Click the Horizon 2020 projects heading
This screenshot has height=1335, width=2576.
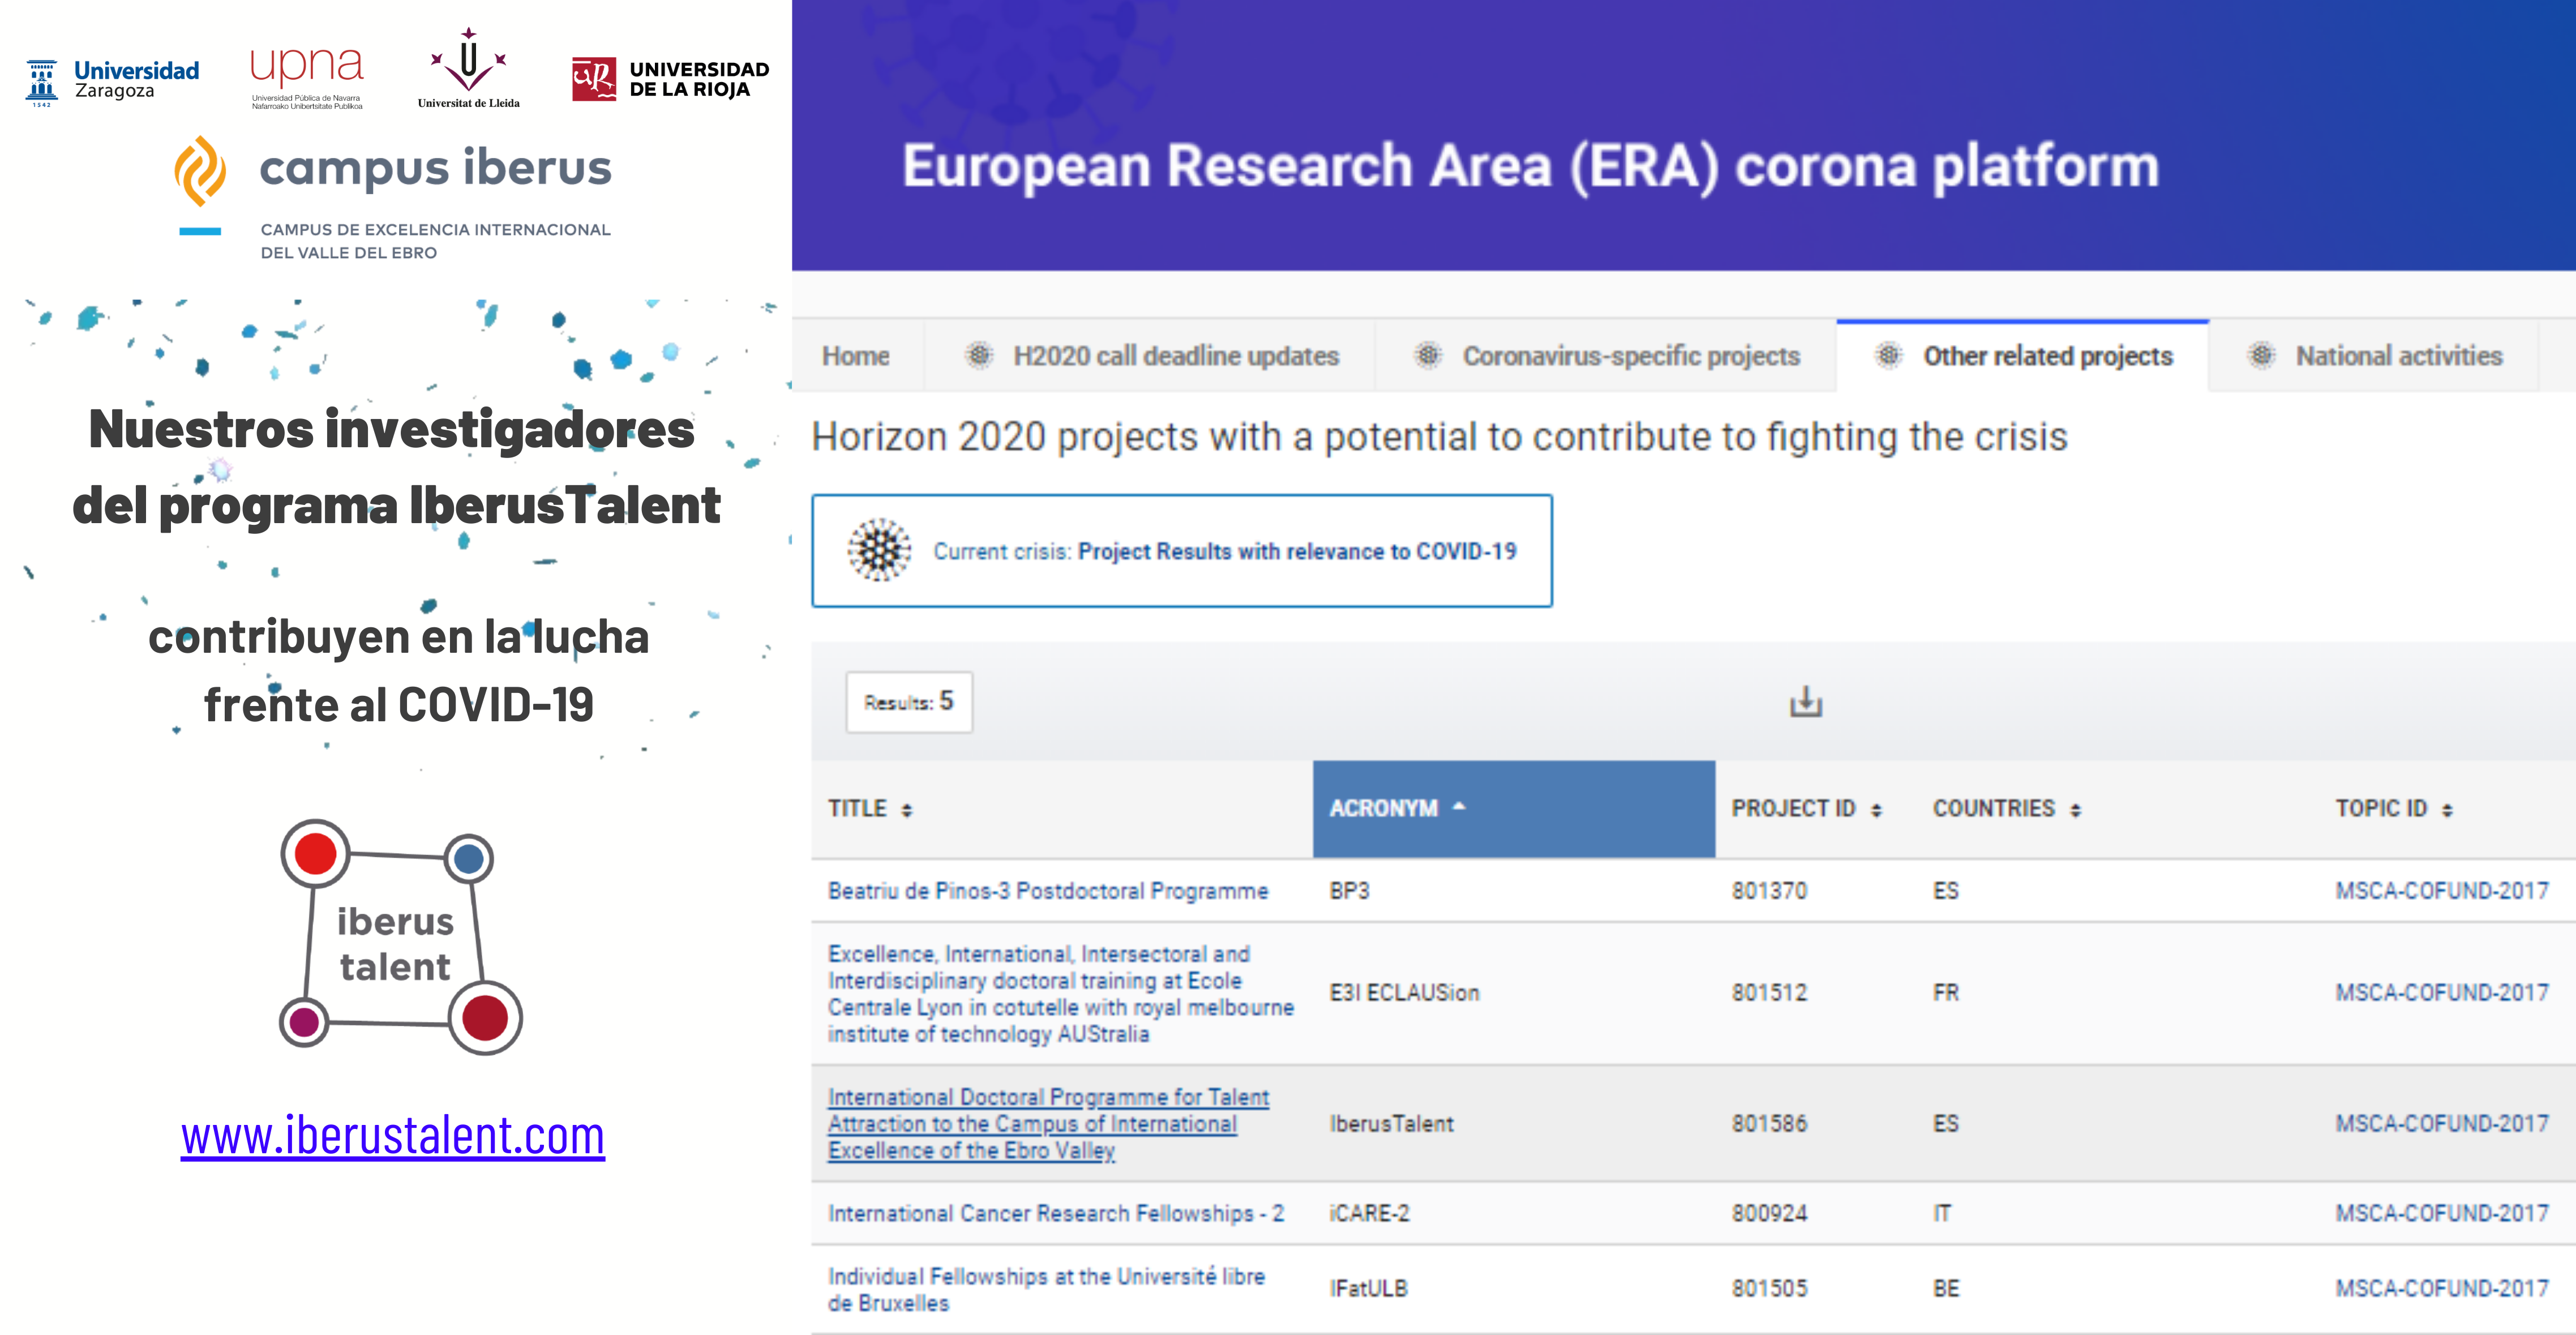pyautogui.click(x=1439, y=437)
